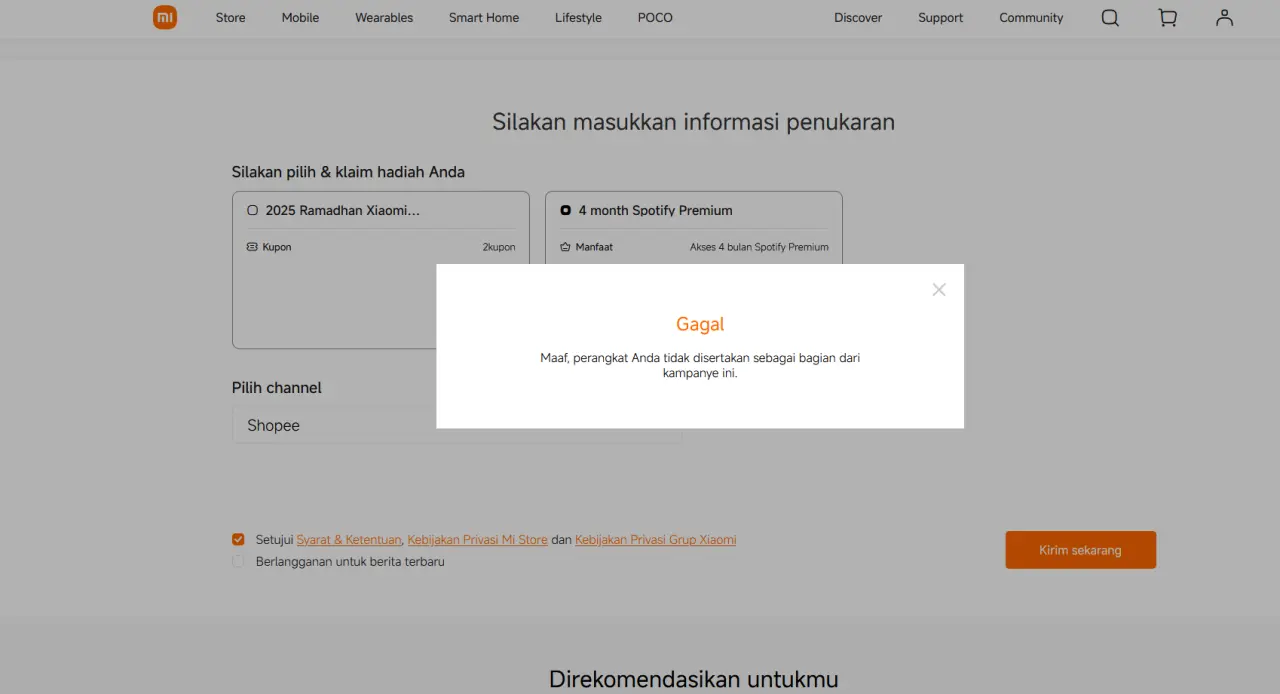Click the Gagal heading text
This screenshot has height=694, width=1280.
[700, 324]
